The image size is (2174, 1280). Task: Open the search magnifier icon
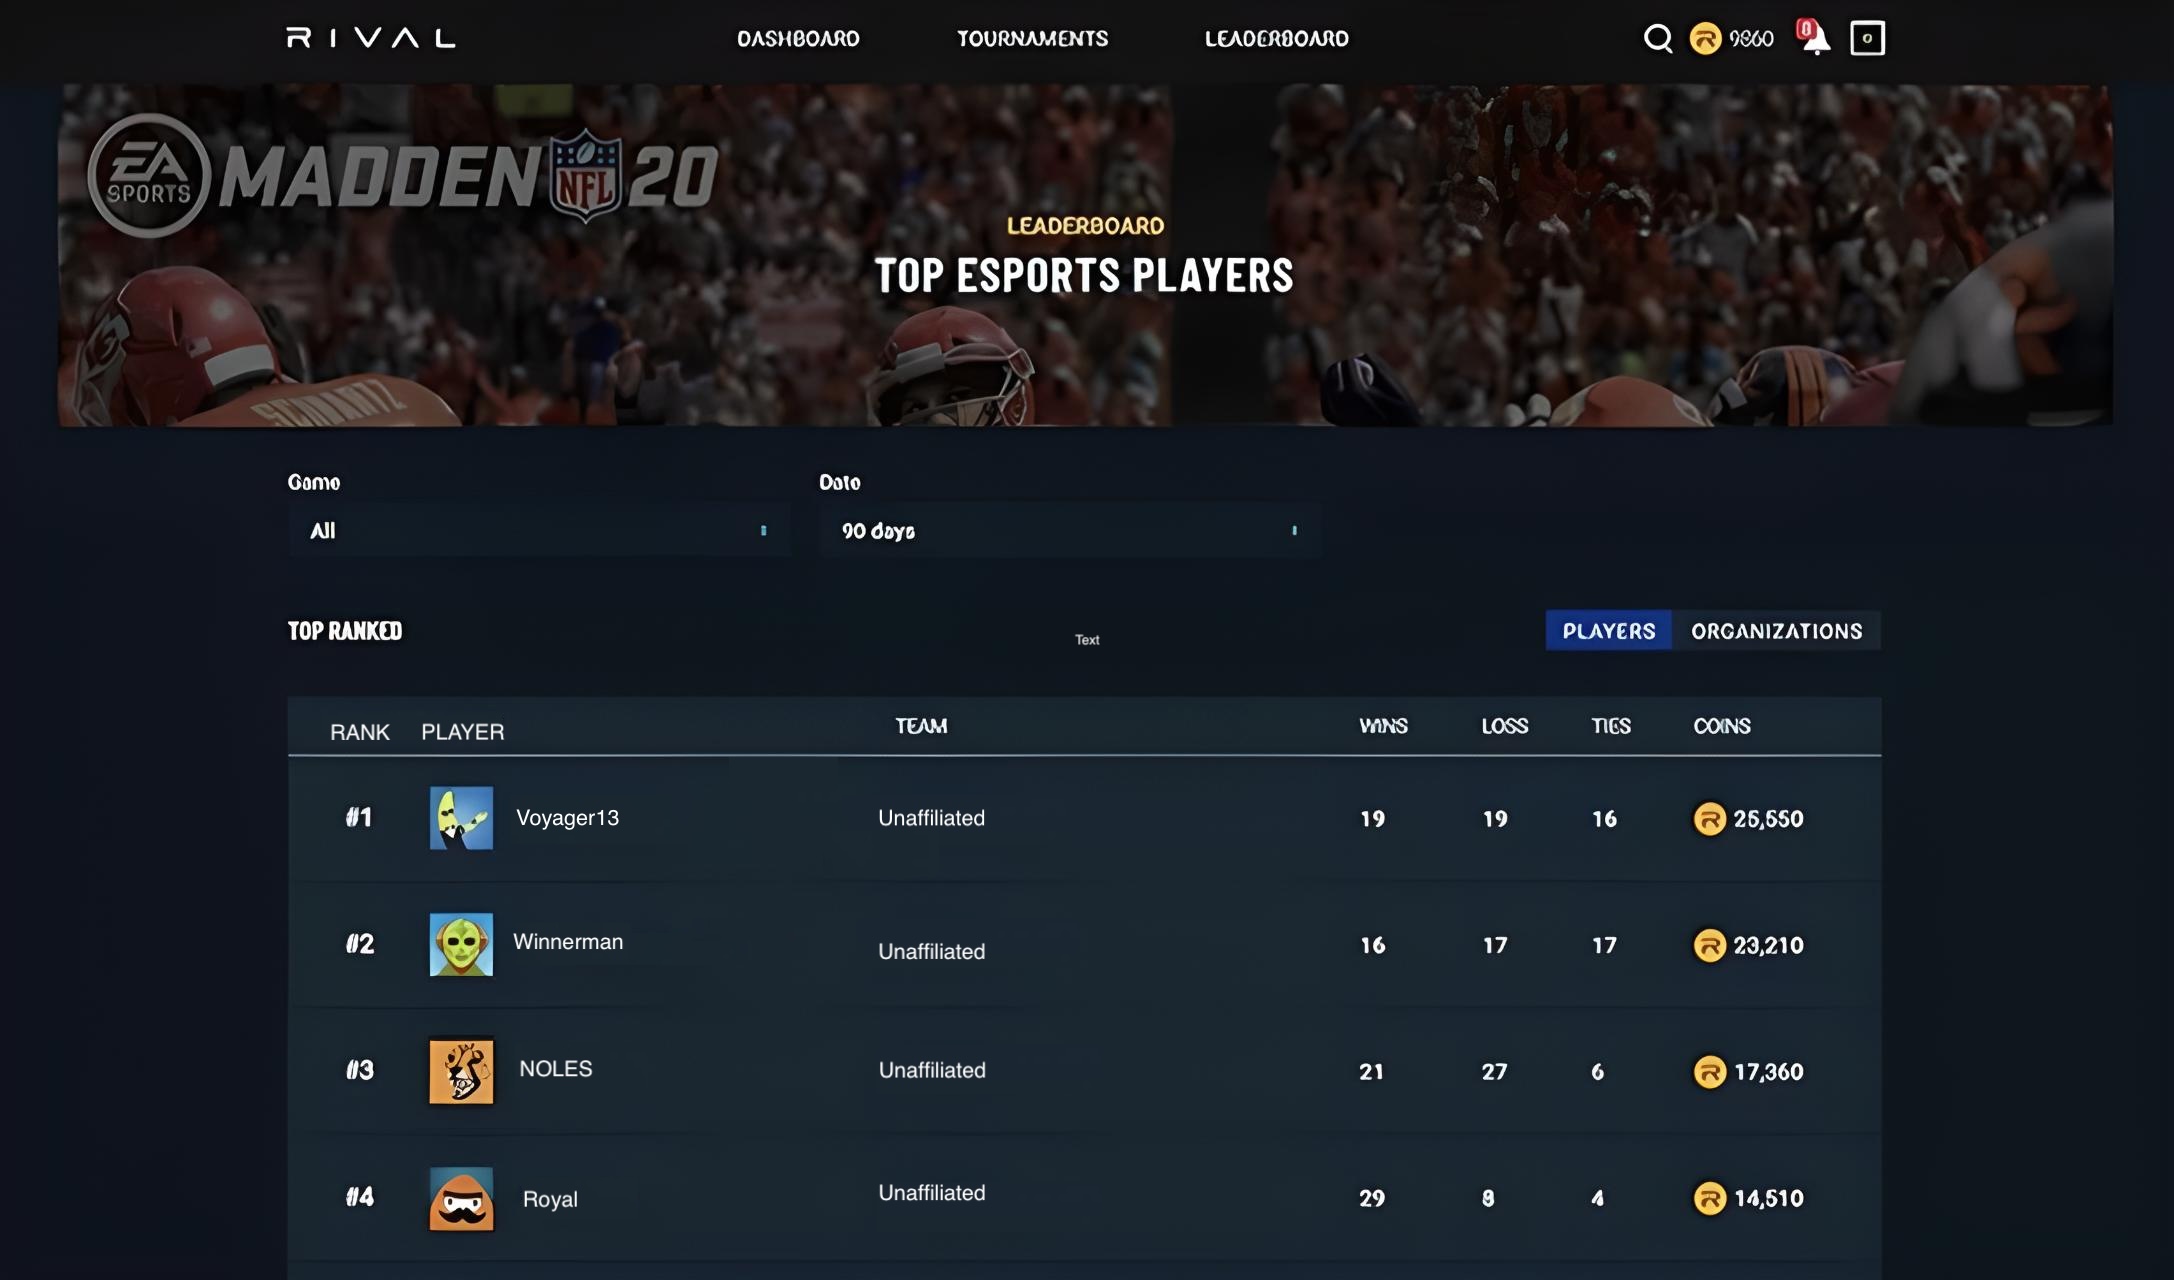pos(1658,39)
